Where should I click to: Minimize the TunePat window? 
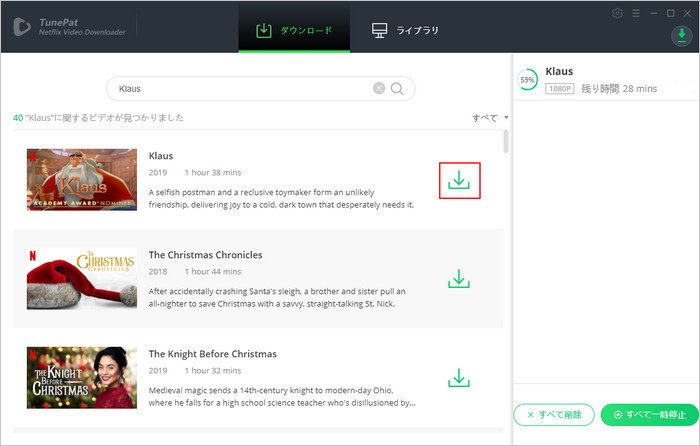pyautogui.click(x=654, y=13)
